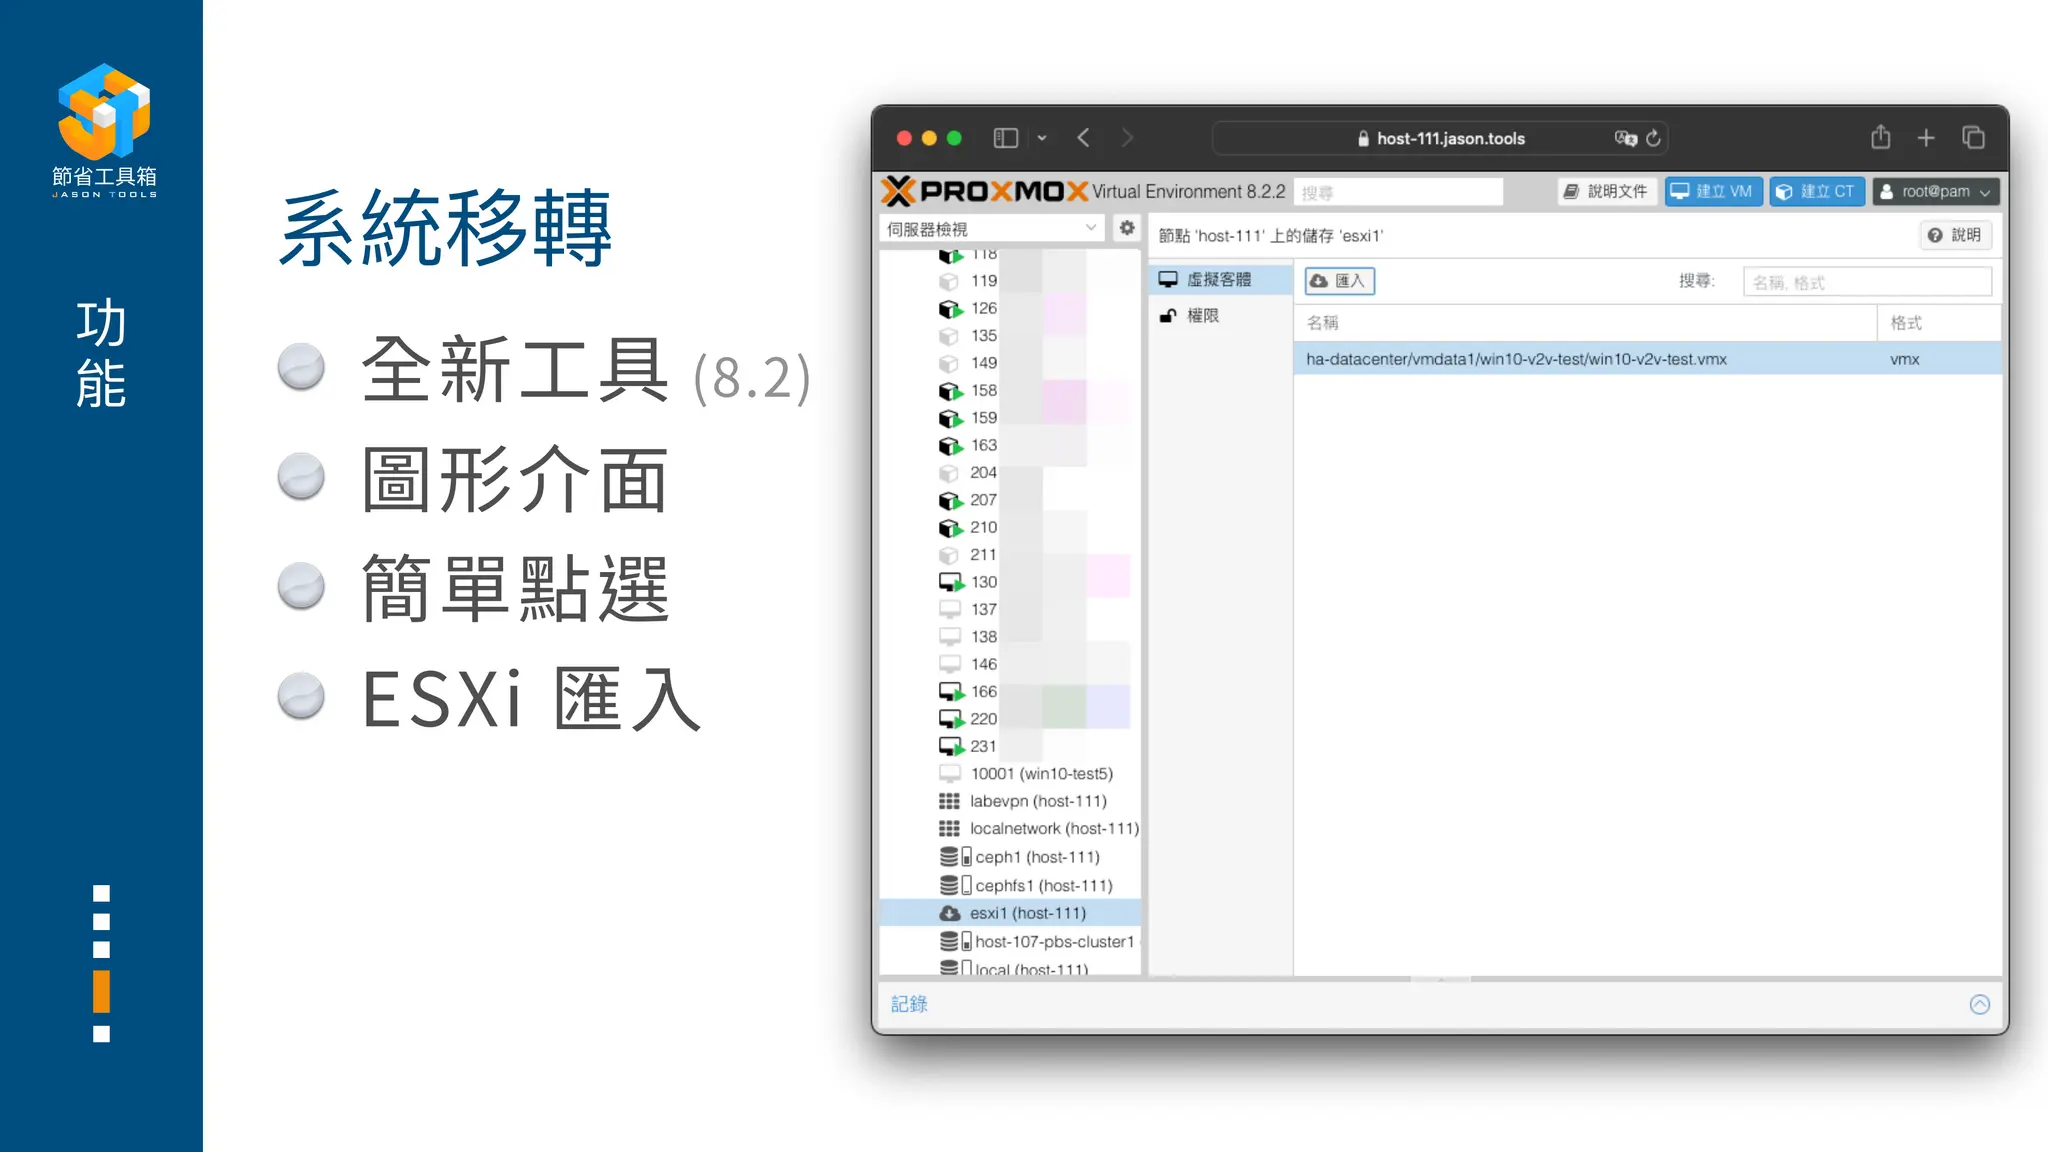Open the 伺服器檢視 view dropdown

coord(991,229)
